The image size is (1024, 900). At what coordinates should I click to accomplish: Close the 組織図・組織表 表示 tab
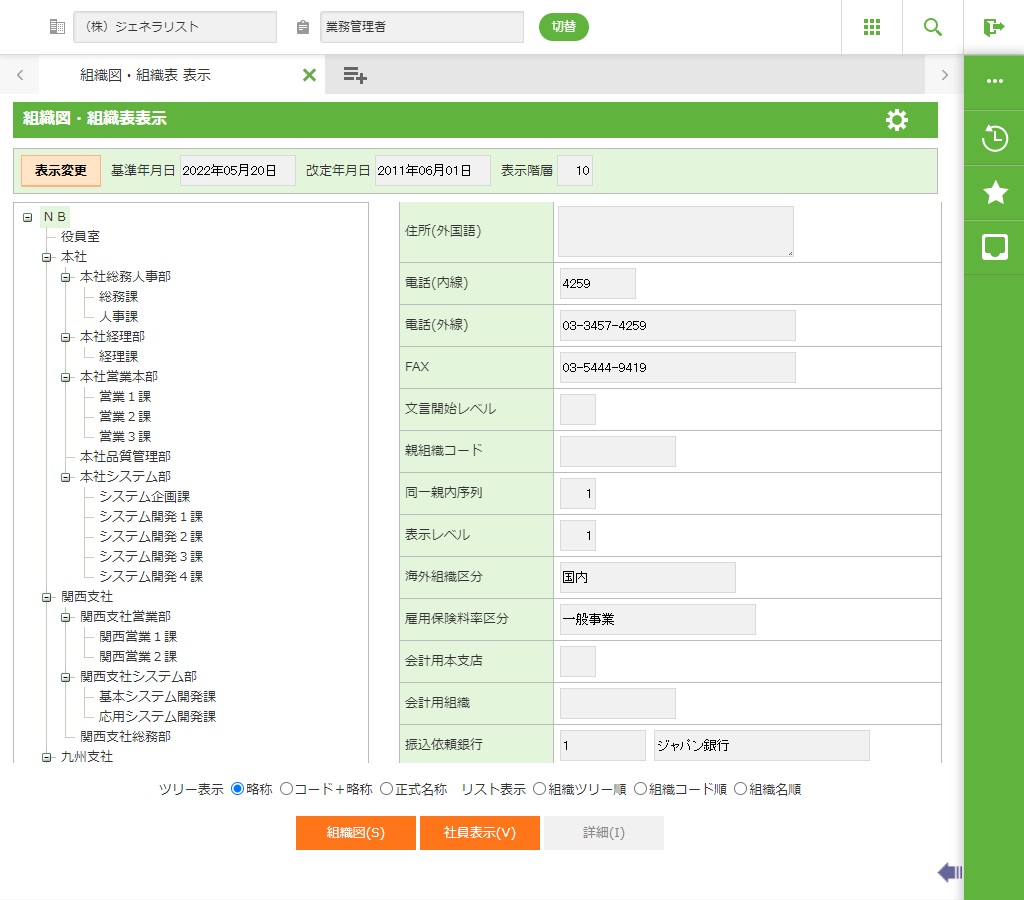coord(309,75)
